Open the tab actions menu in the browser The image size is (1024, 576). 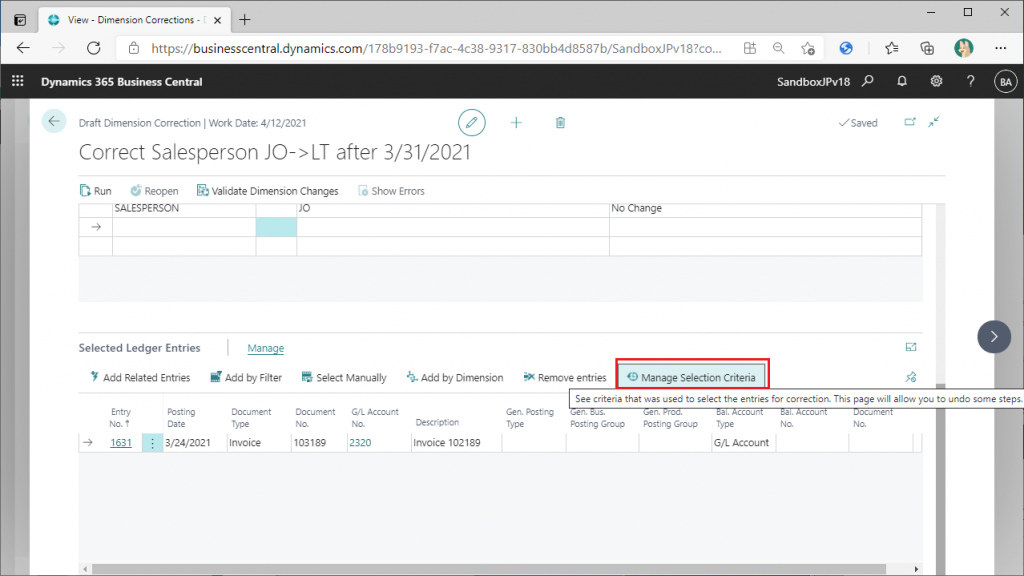20,20
